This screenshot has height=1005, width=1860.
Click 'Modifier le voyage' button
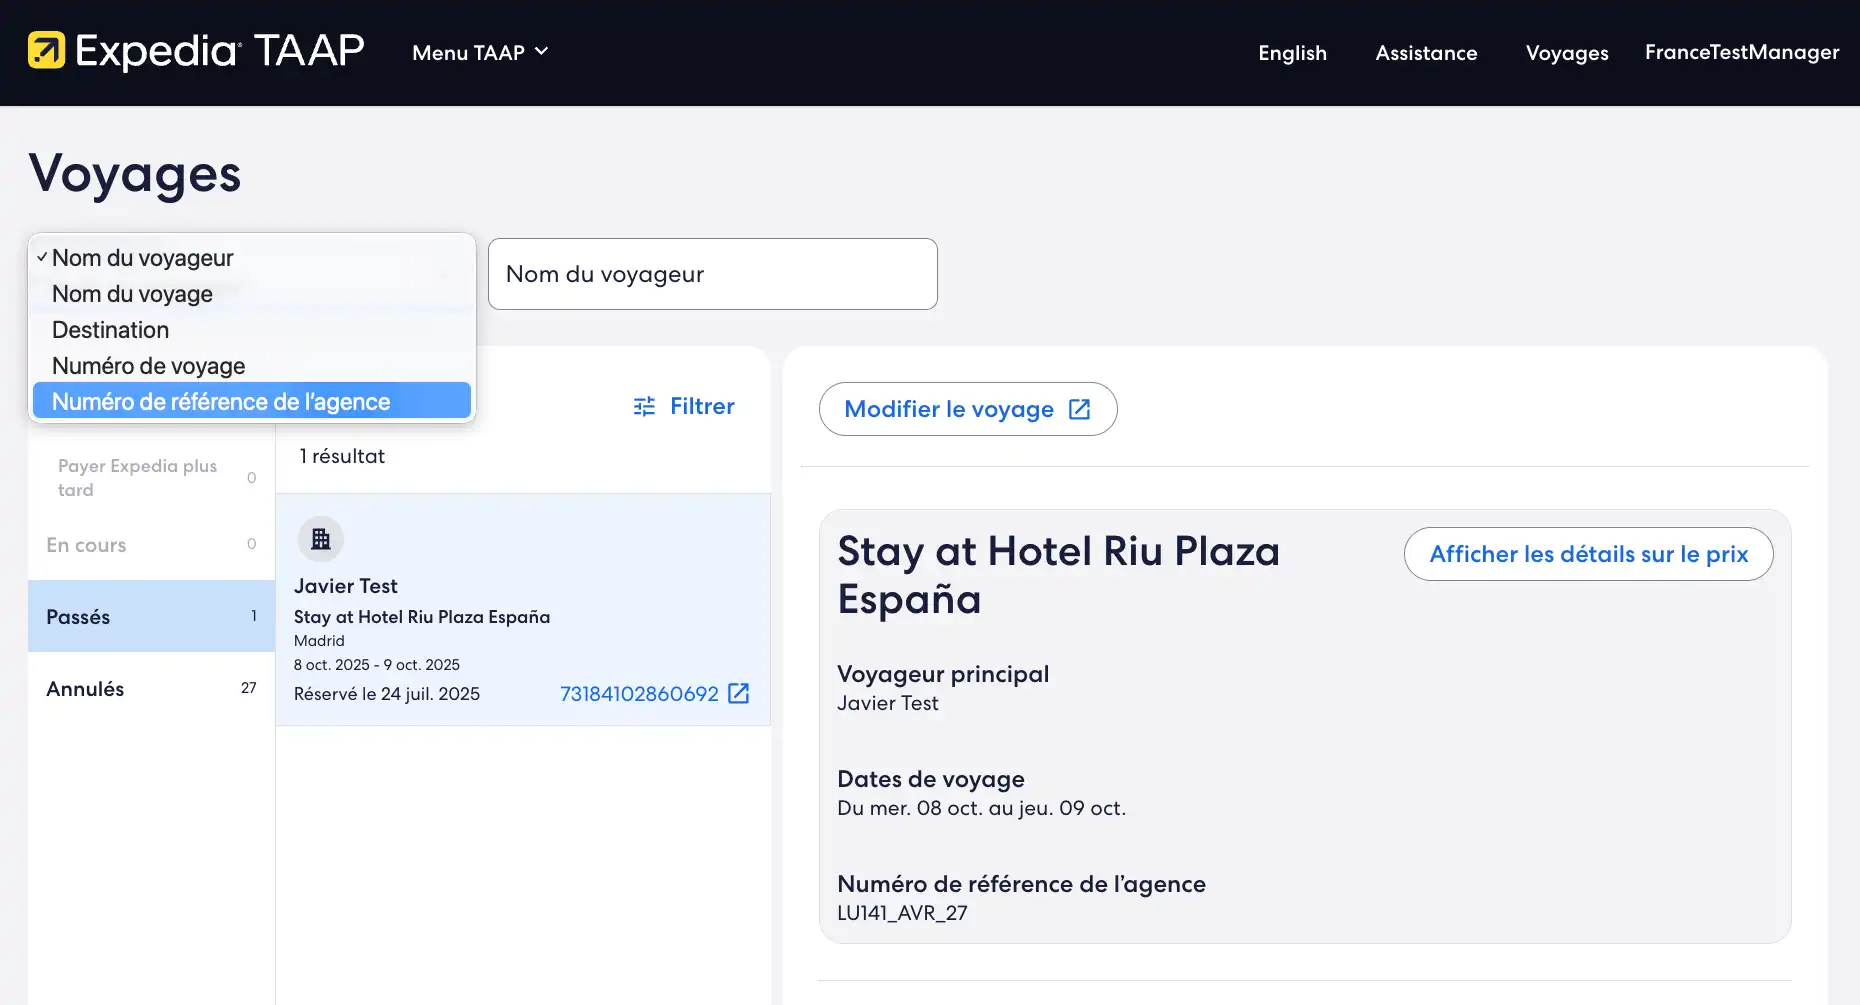click(x=968, y=409)
